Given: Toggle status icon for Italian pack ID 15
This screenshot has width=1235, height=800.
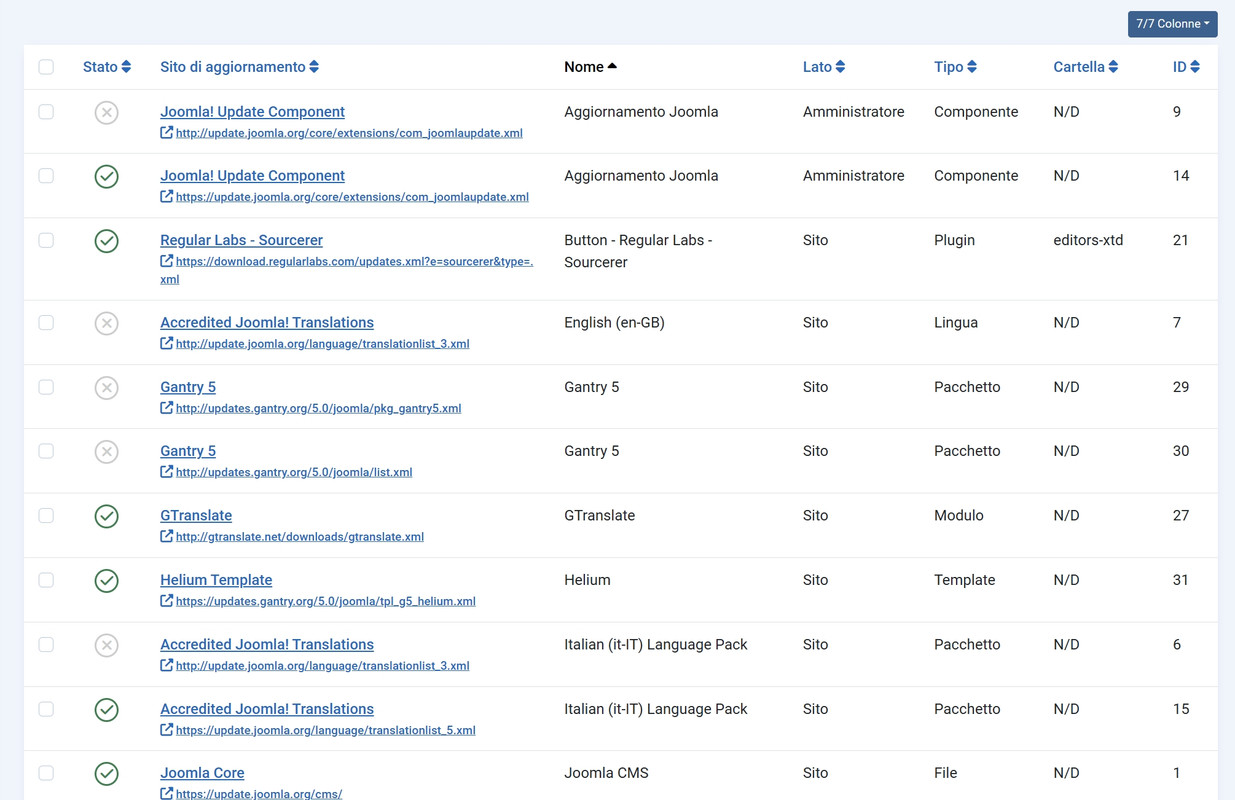Looking at the screenshot, I should [x=107, y=710].
